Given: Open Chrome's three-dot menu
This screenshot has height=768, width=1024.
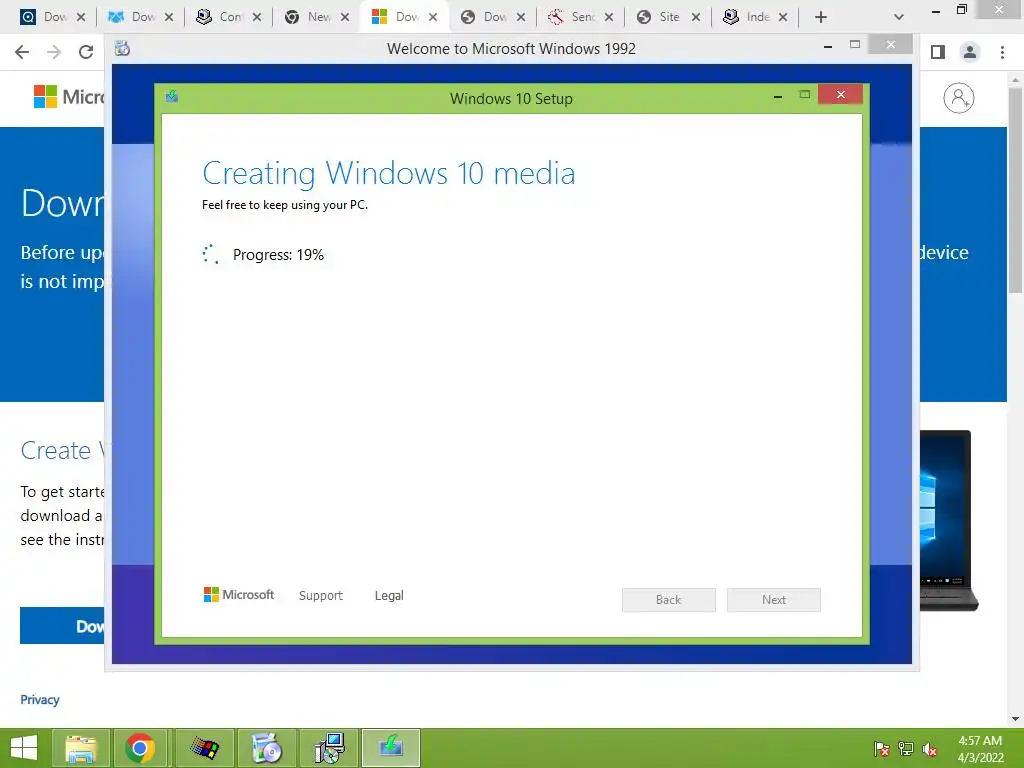Looking at the screenshot, I should coord(1002,52).
